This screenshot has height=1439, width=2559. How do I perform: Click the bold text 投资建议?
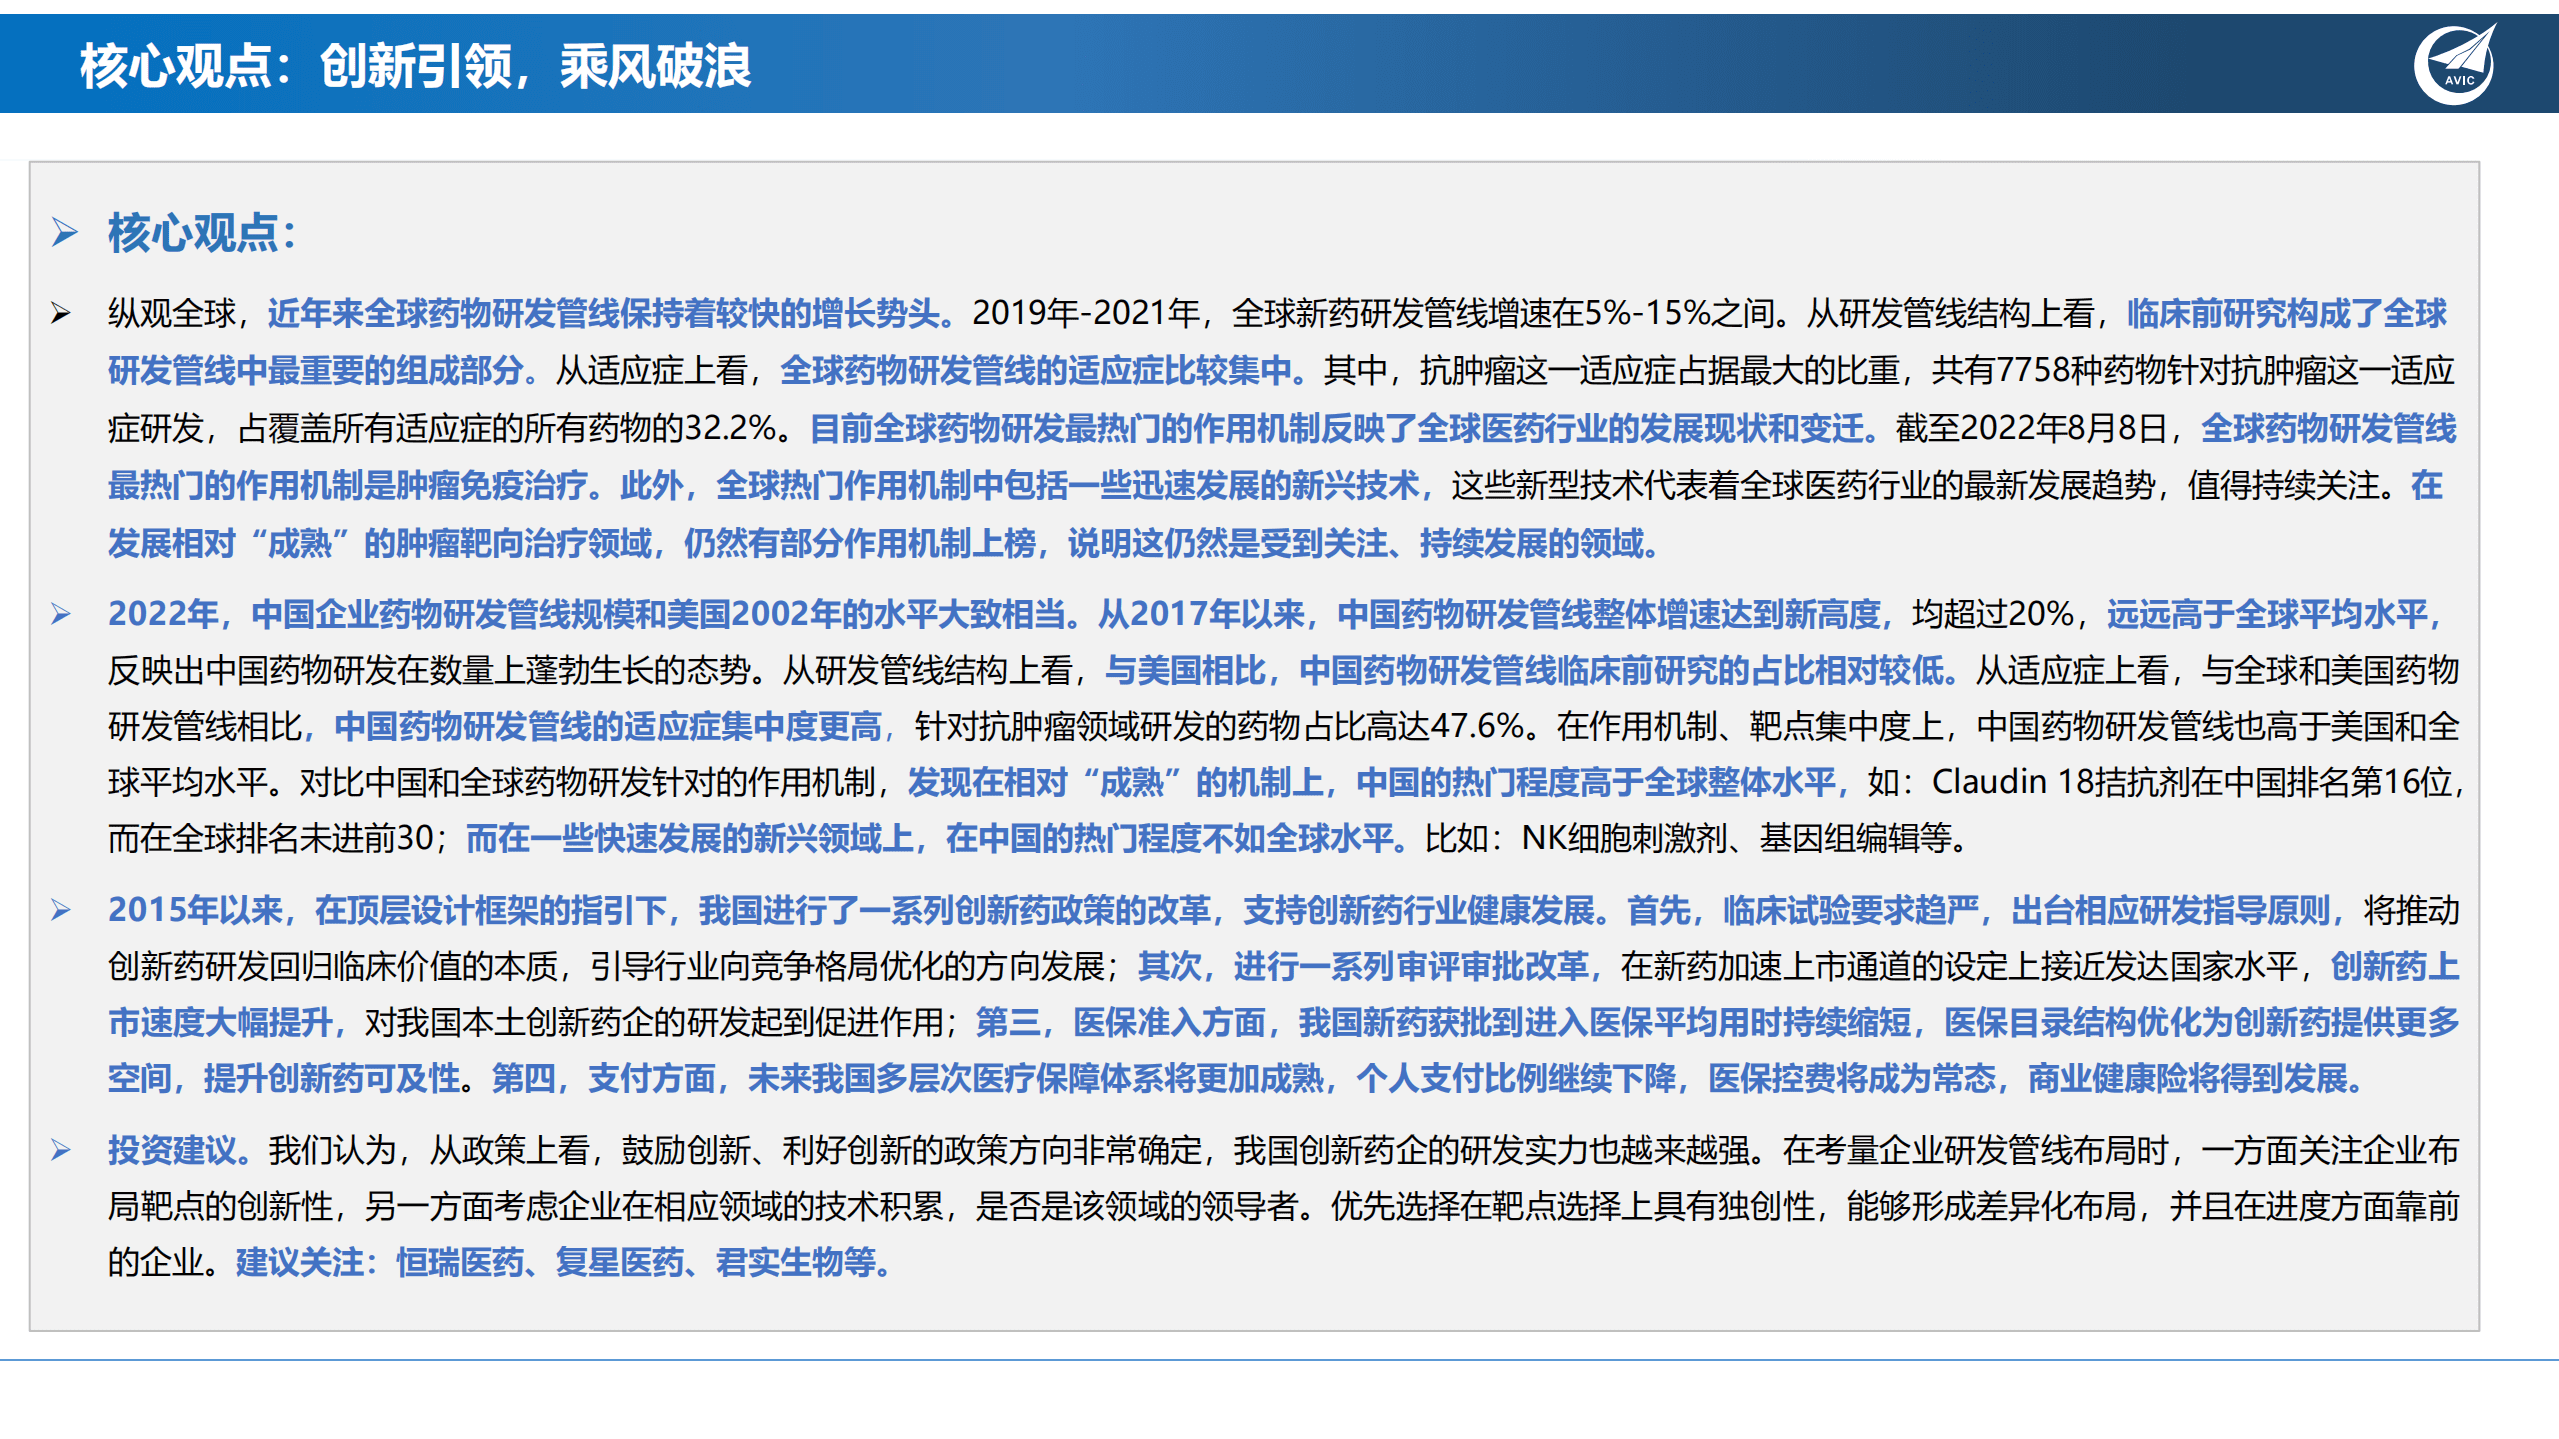172,1150
